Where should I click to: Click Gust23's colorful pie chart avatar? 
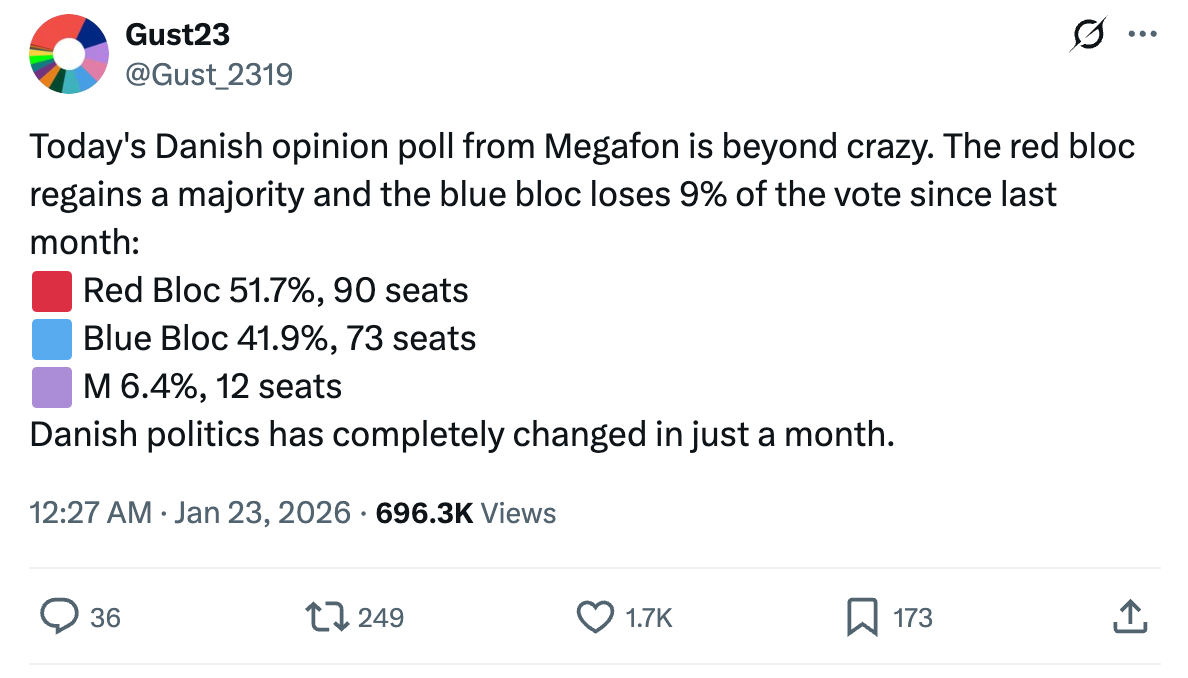69,55
